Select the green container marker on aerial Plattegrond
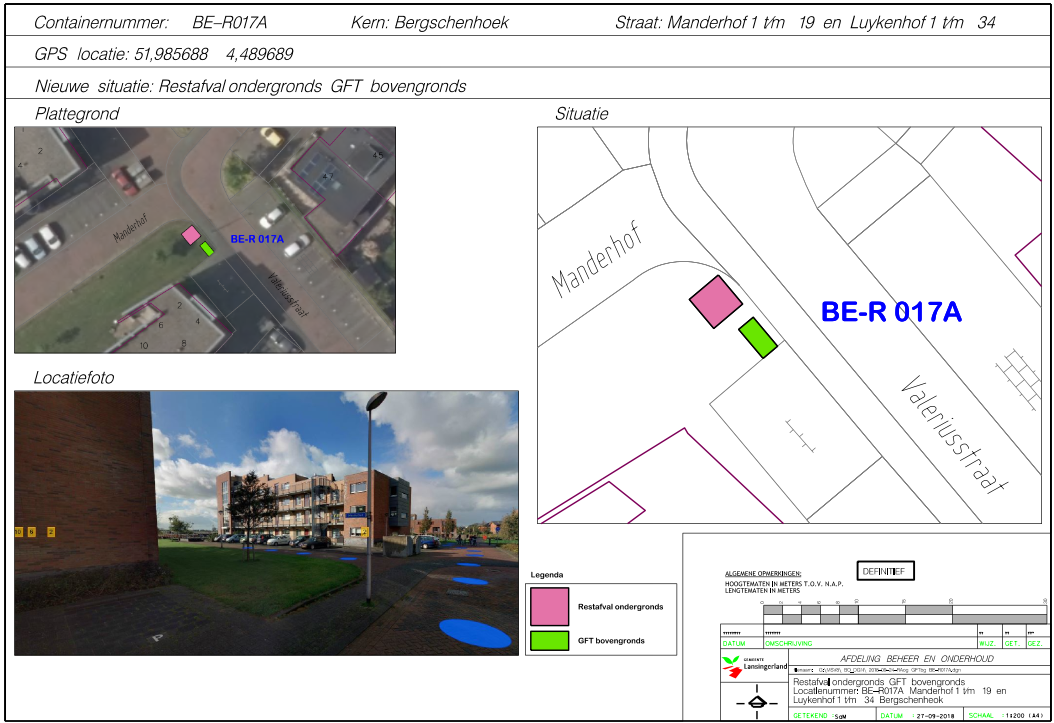Viewport: 1054px width, 723px height. 207,248
